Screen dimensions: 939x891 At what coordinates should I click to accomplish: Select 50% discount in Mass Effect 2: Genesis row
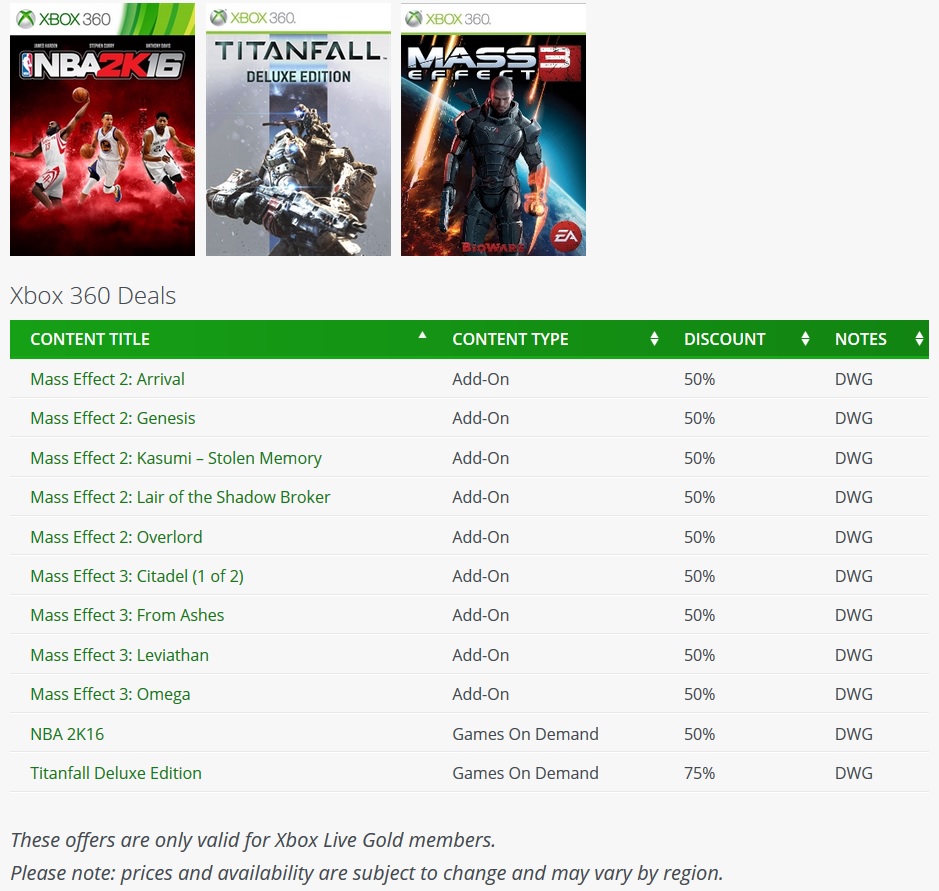point(699,418)
